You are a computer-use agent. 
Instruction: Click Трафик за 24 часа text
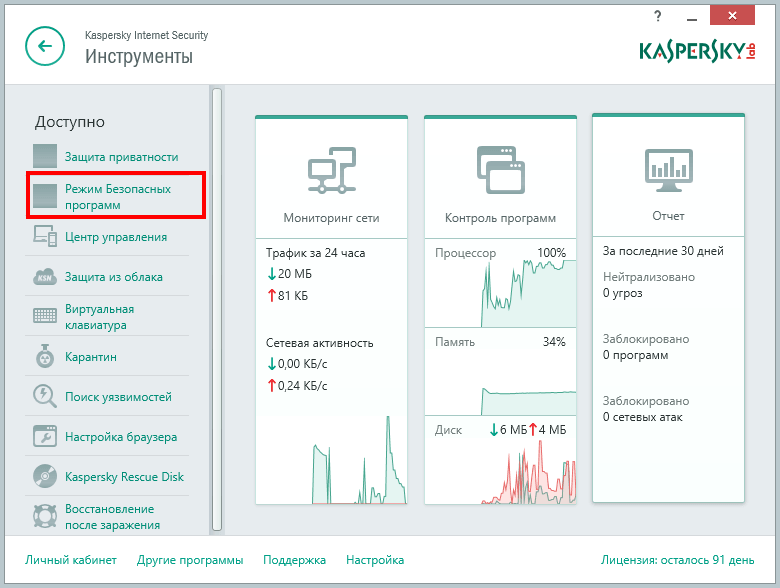315,253
